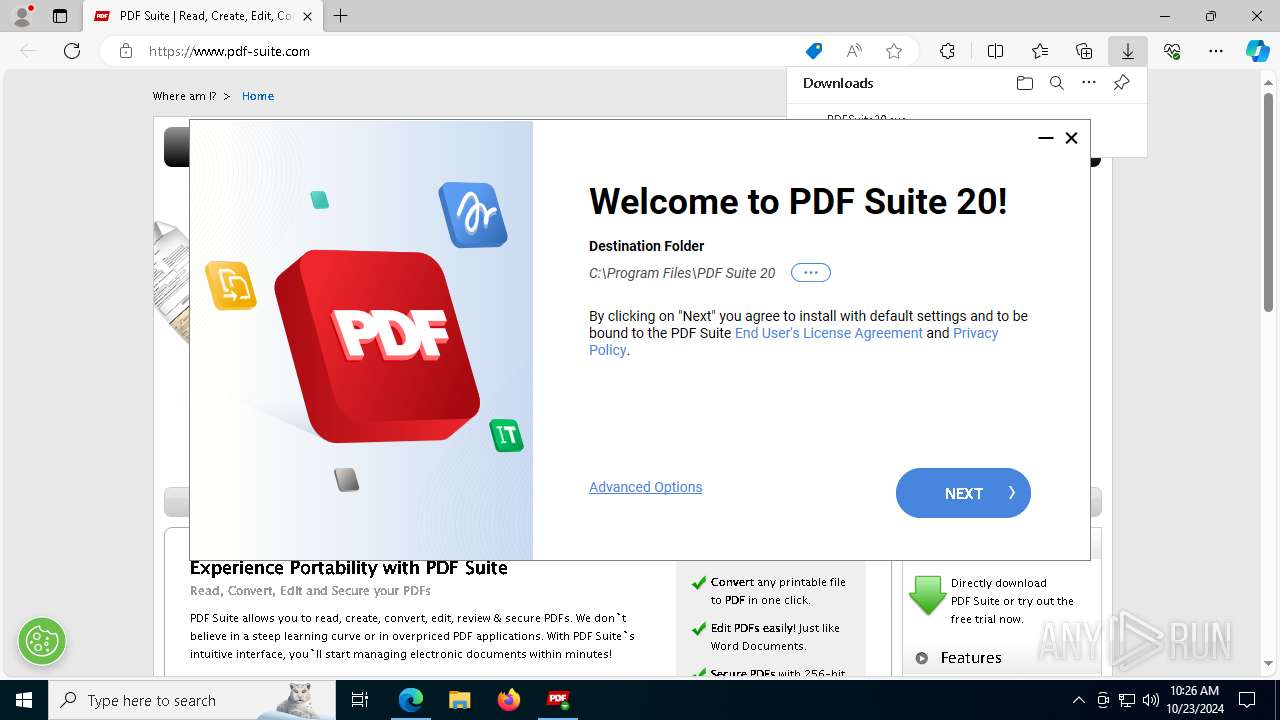1280x720 pixels.
Task: Click Features item on webpage
Action: click(971, 658)
